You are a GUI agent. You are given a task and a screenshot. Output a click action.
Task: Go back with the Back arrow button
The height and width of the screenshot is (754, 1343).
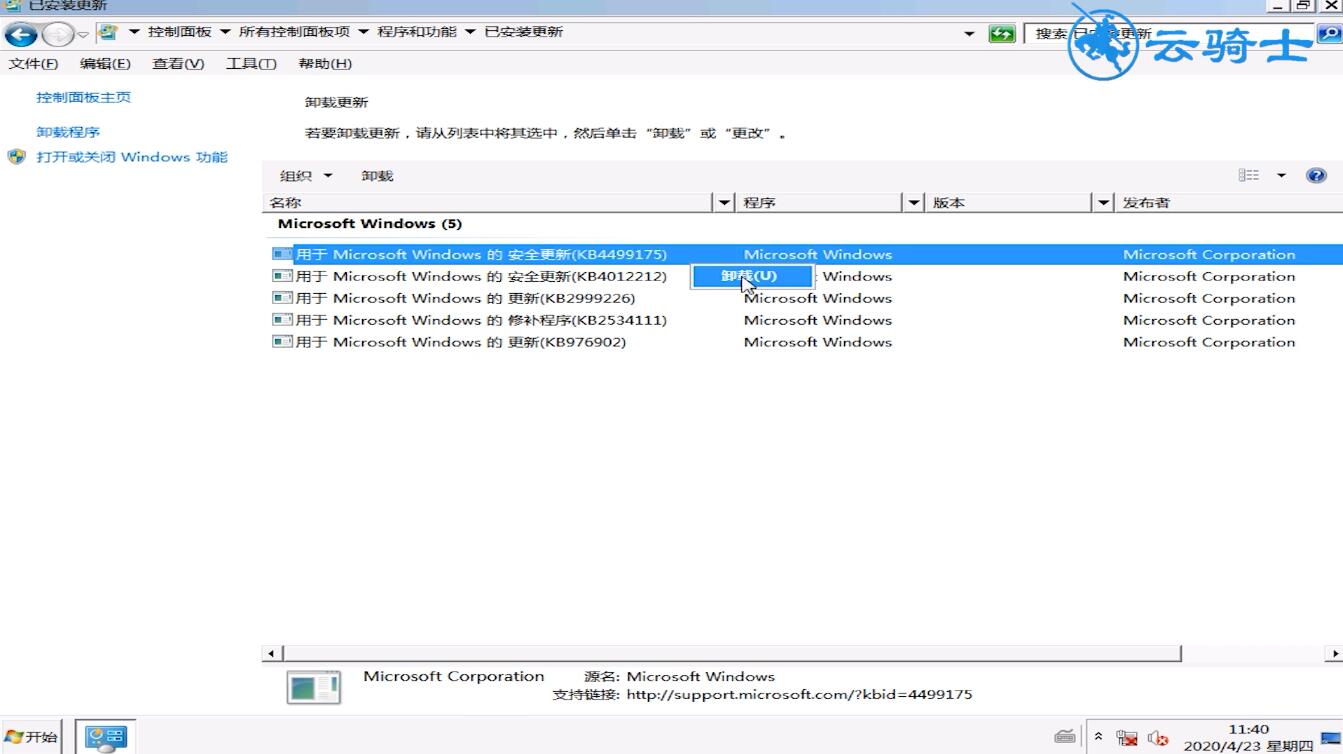pos(21,35)
